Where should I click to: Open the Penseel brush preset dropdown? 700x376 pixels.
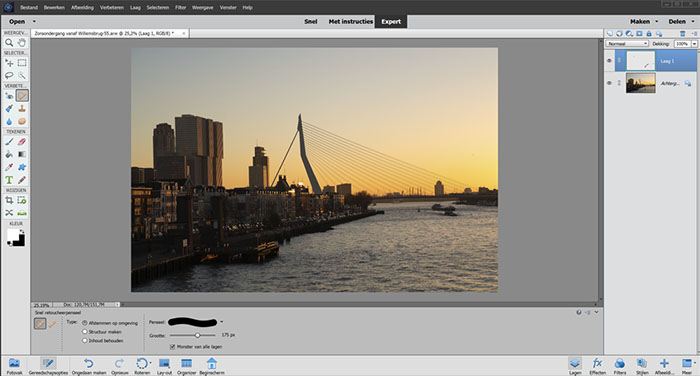coord(222,322)
